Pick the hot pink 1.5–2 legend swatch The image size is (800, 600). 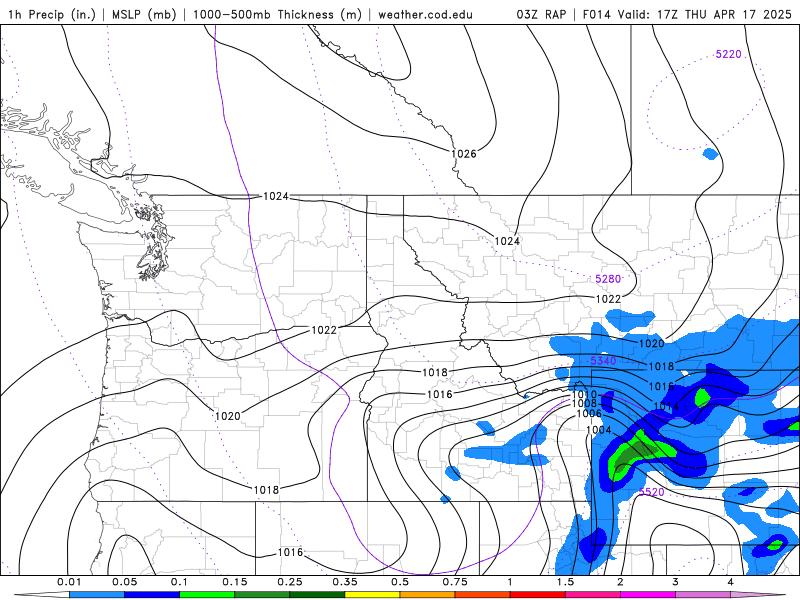coord(593,595)
